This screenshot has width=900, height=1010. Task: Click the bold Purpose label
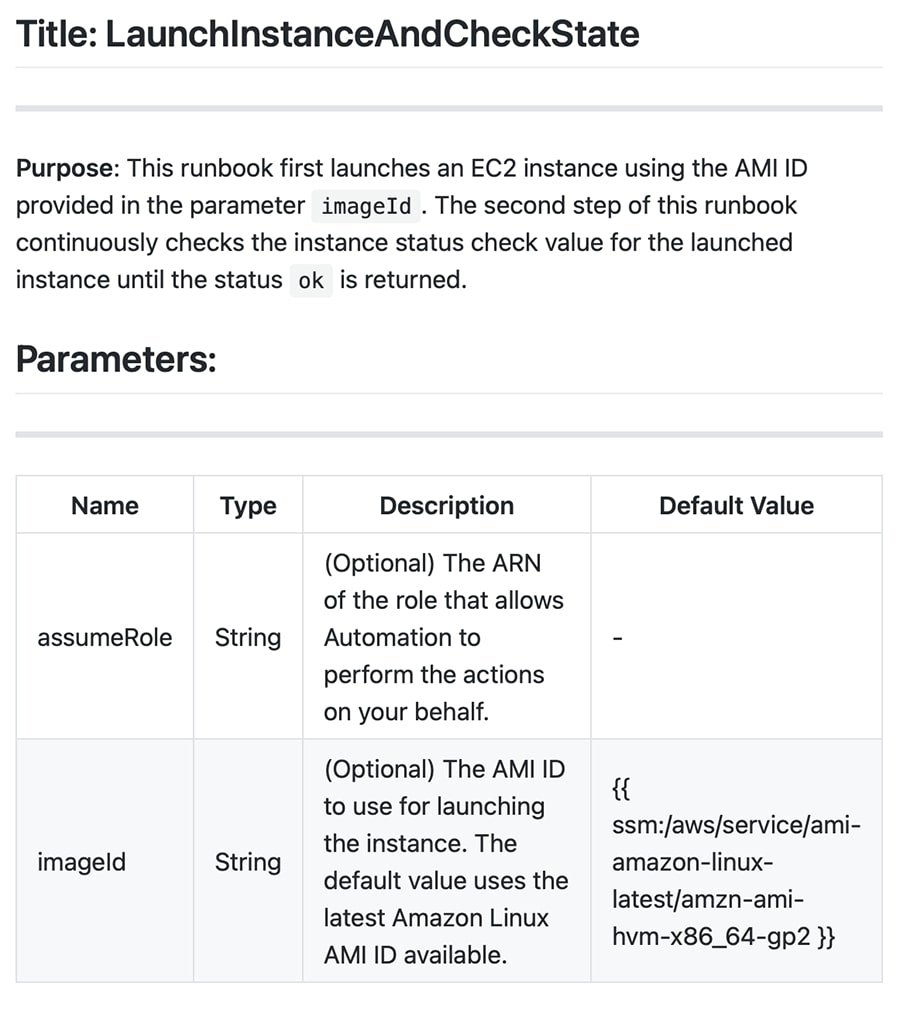[x=66, y=168]
